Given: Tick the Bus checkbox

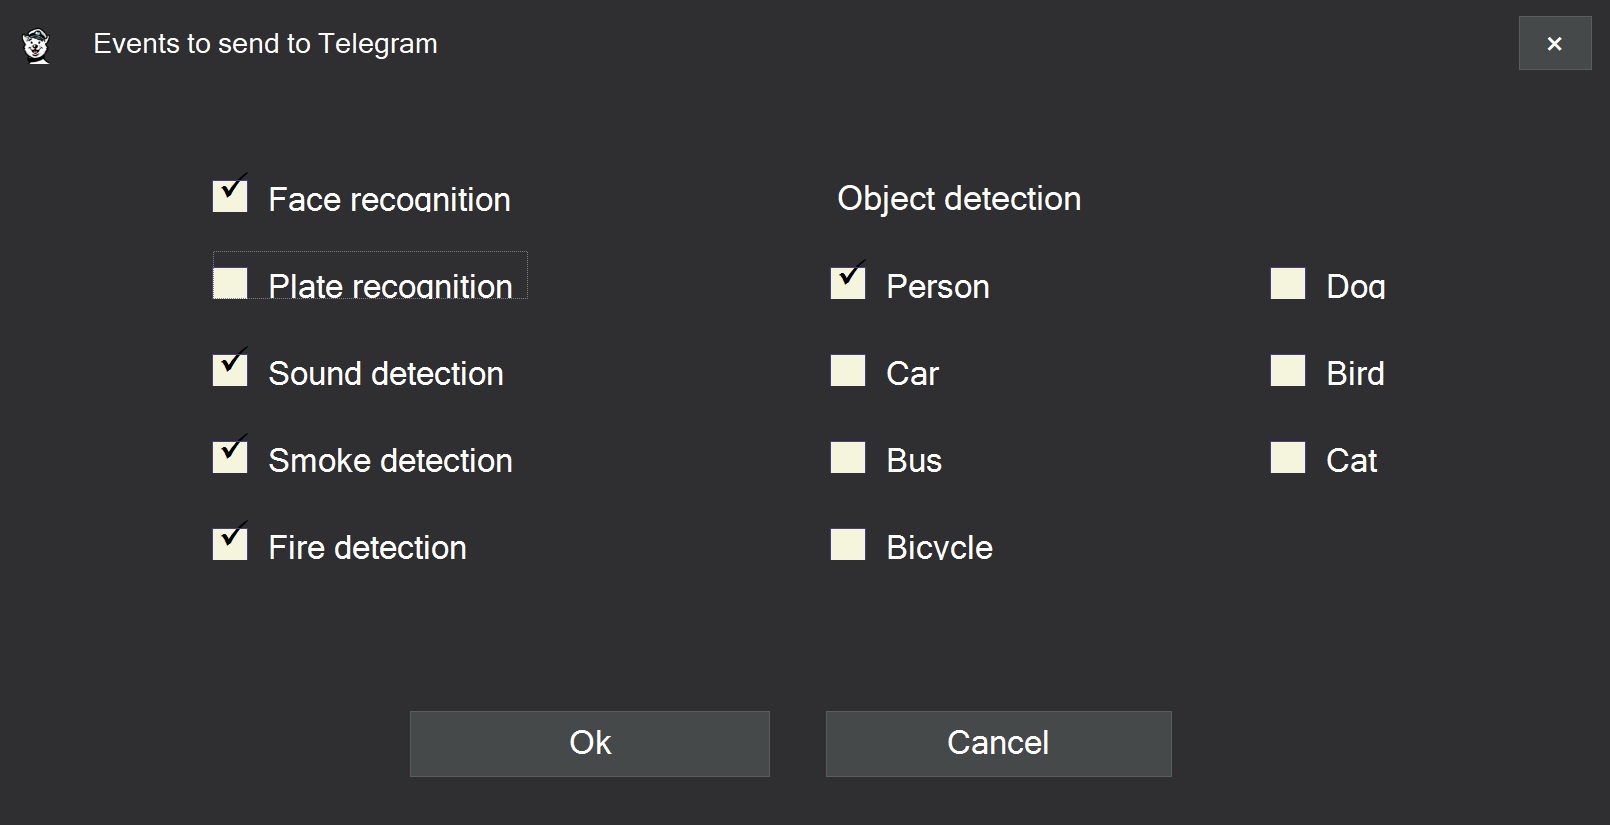Looking at the screenshot, I should 848,457.
